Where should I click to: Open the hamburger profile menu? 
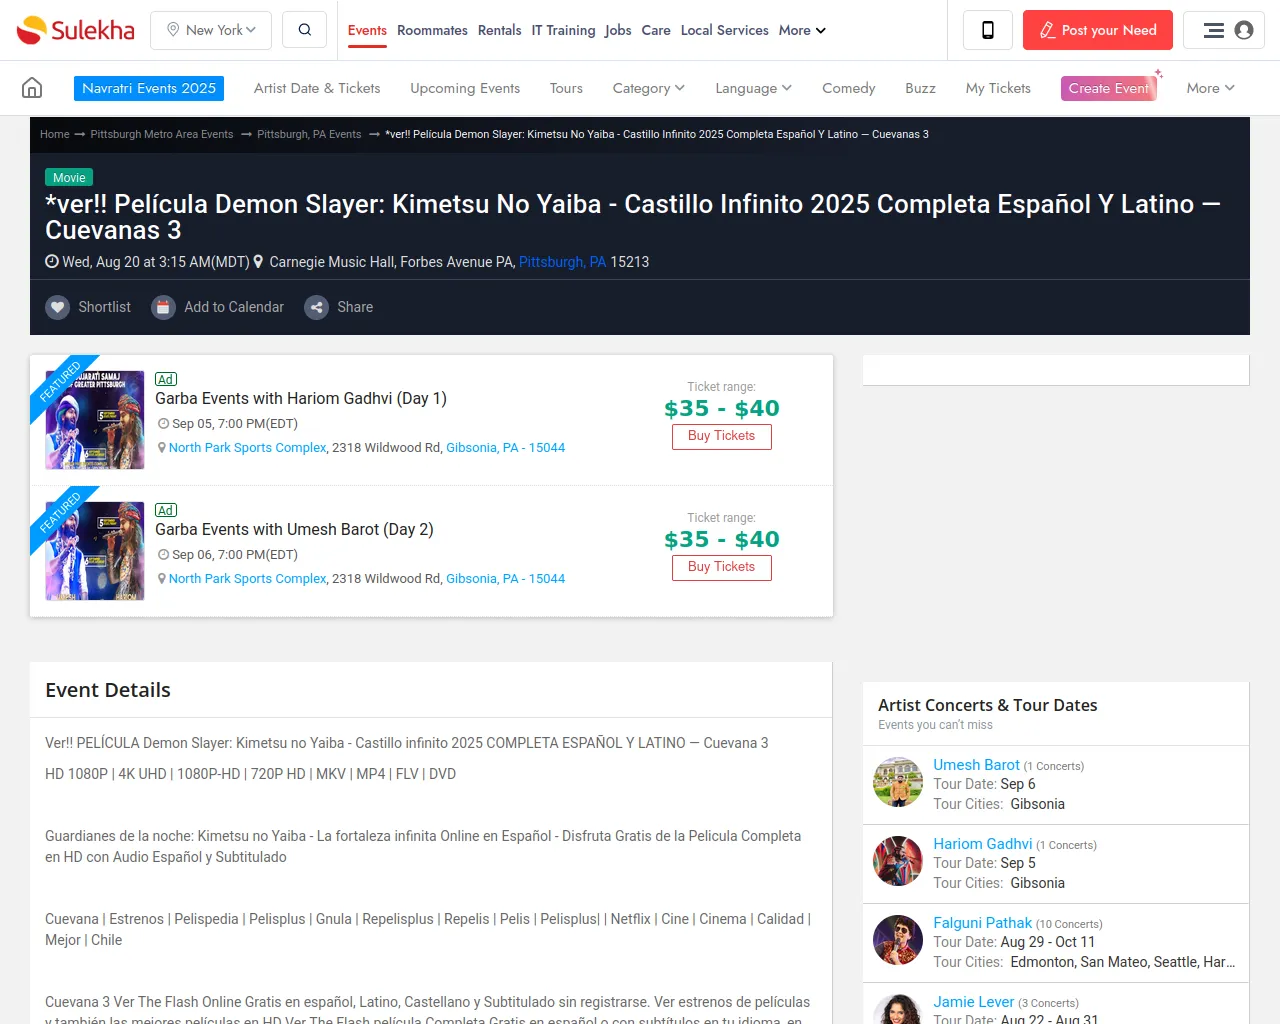[1224, 30]
